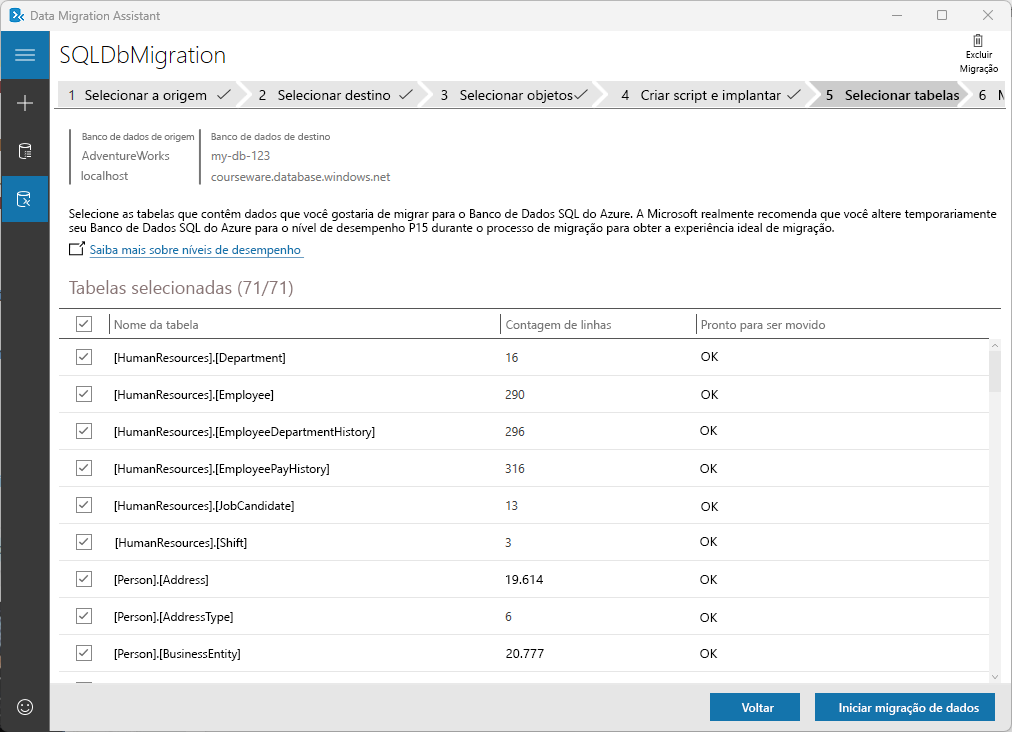Open the hamburger menu icon

tap(25, 55)
